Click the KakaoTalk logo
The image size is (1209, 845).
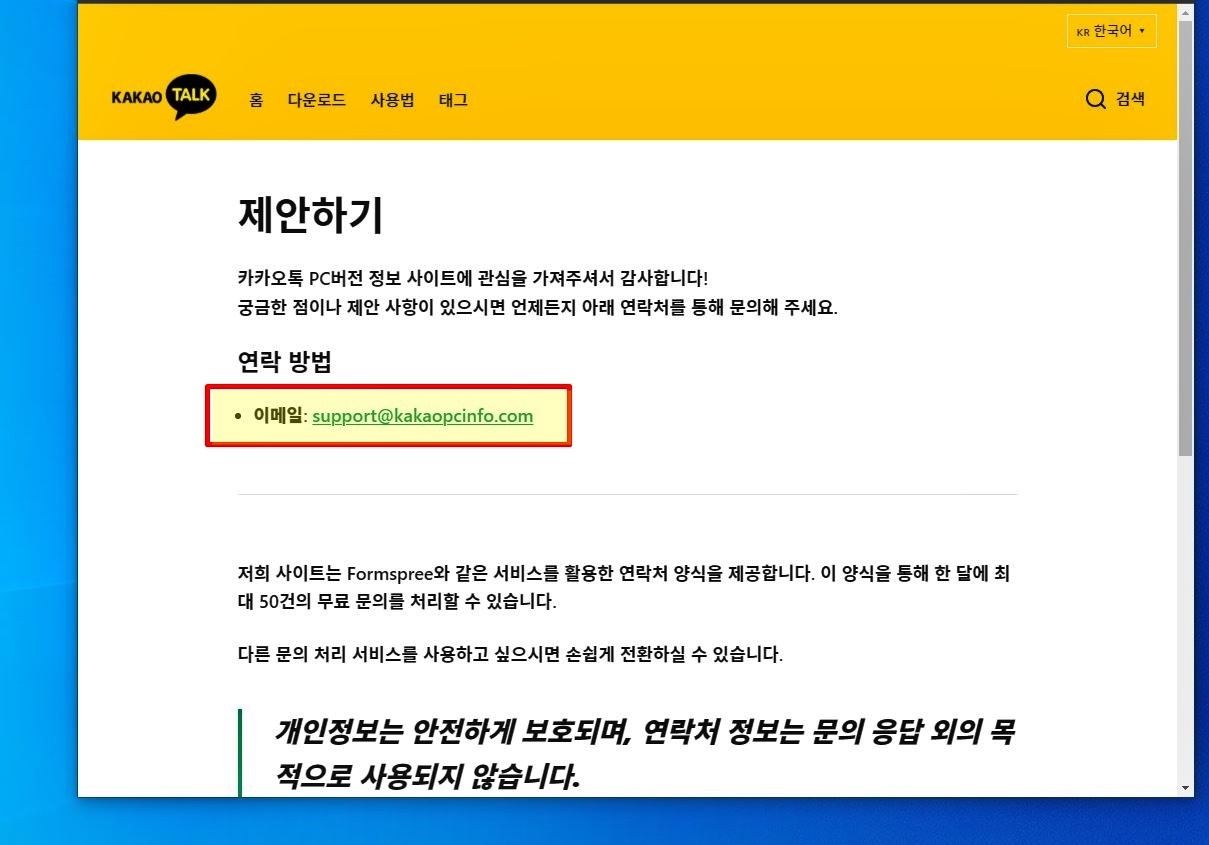(x=164, y=98)
